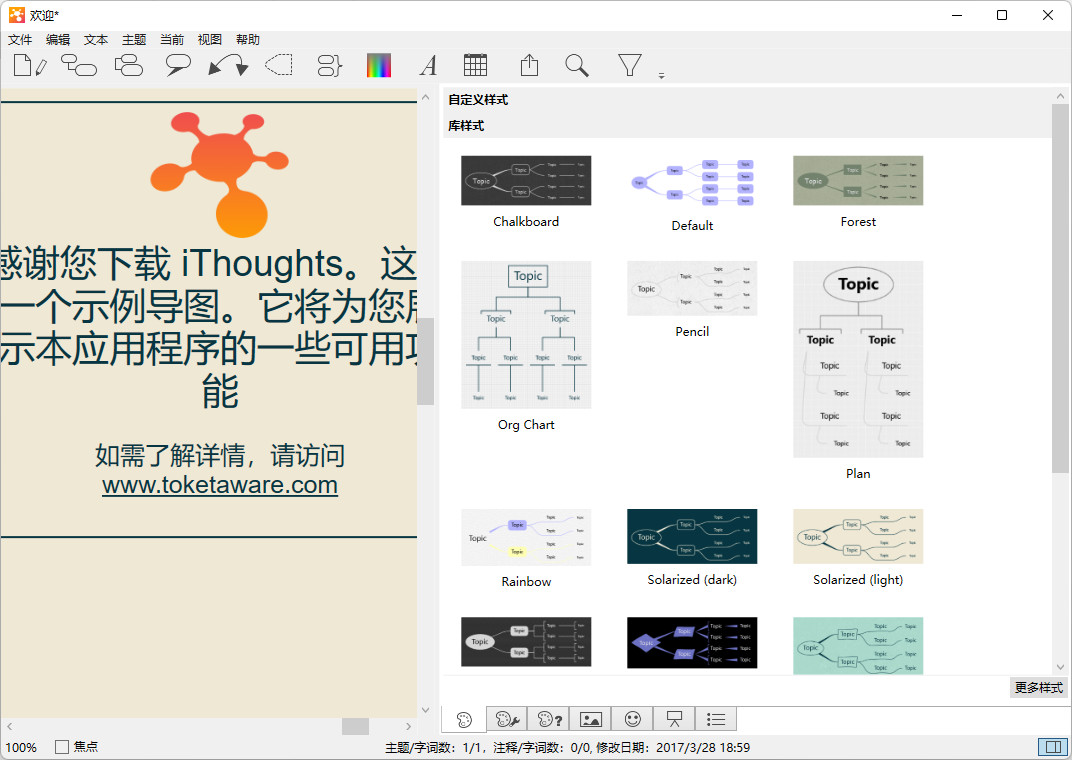Open the palette with question mark tab
The image size is (1072, 760).
[548, 720]
